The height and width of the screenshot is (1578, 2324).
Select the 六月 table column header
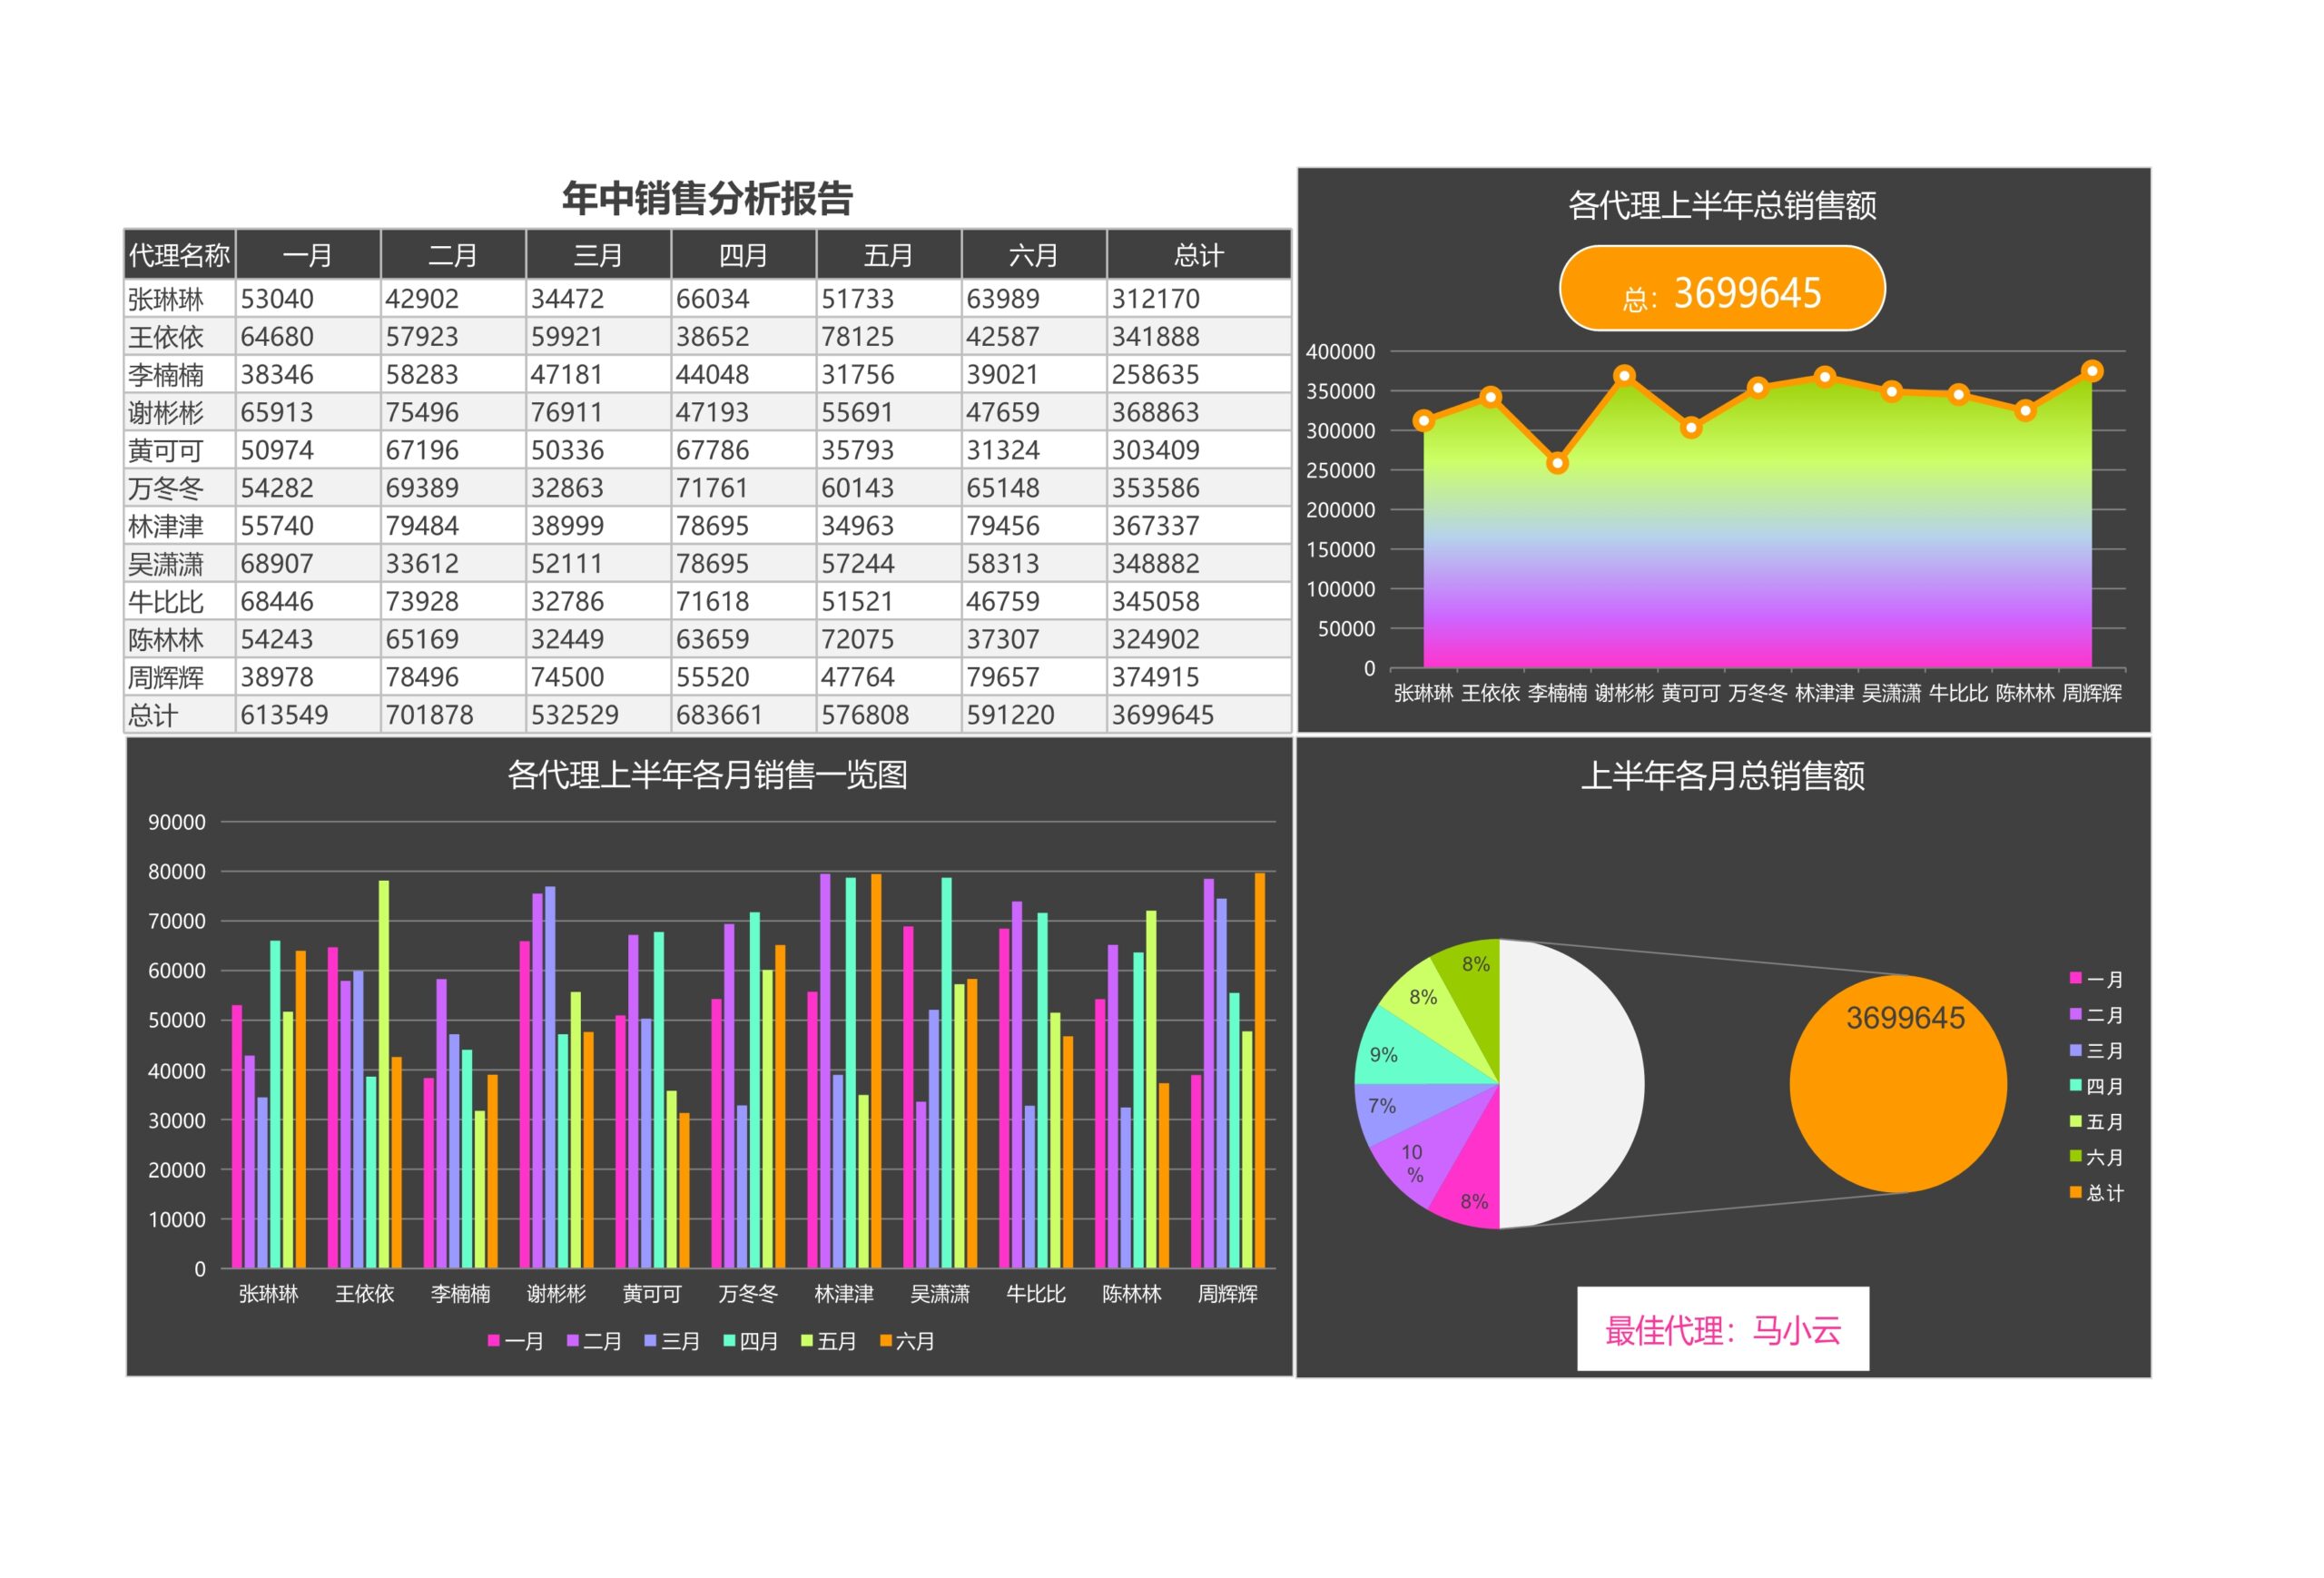tap(1033, 255)
